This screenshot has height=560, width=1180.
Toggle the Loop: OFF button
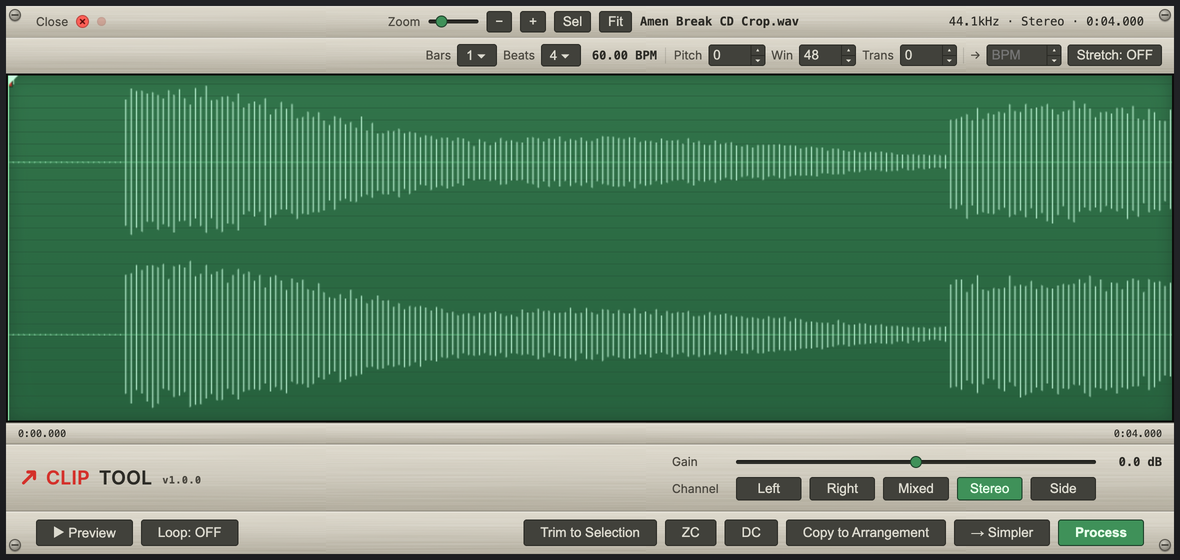point(190,533)
